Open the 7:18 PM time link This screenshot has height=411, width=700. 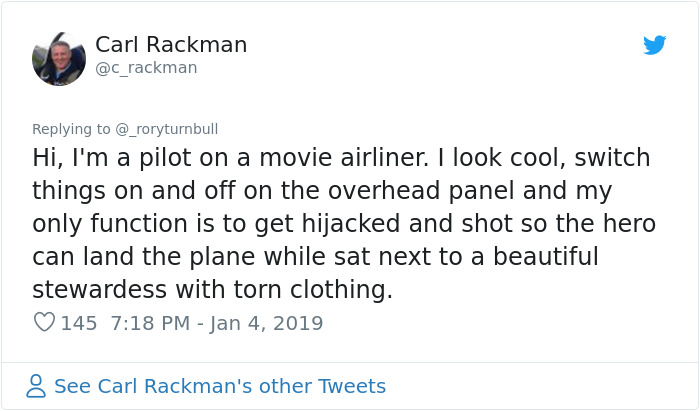click(x=145, y=323)
